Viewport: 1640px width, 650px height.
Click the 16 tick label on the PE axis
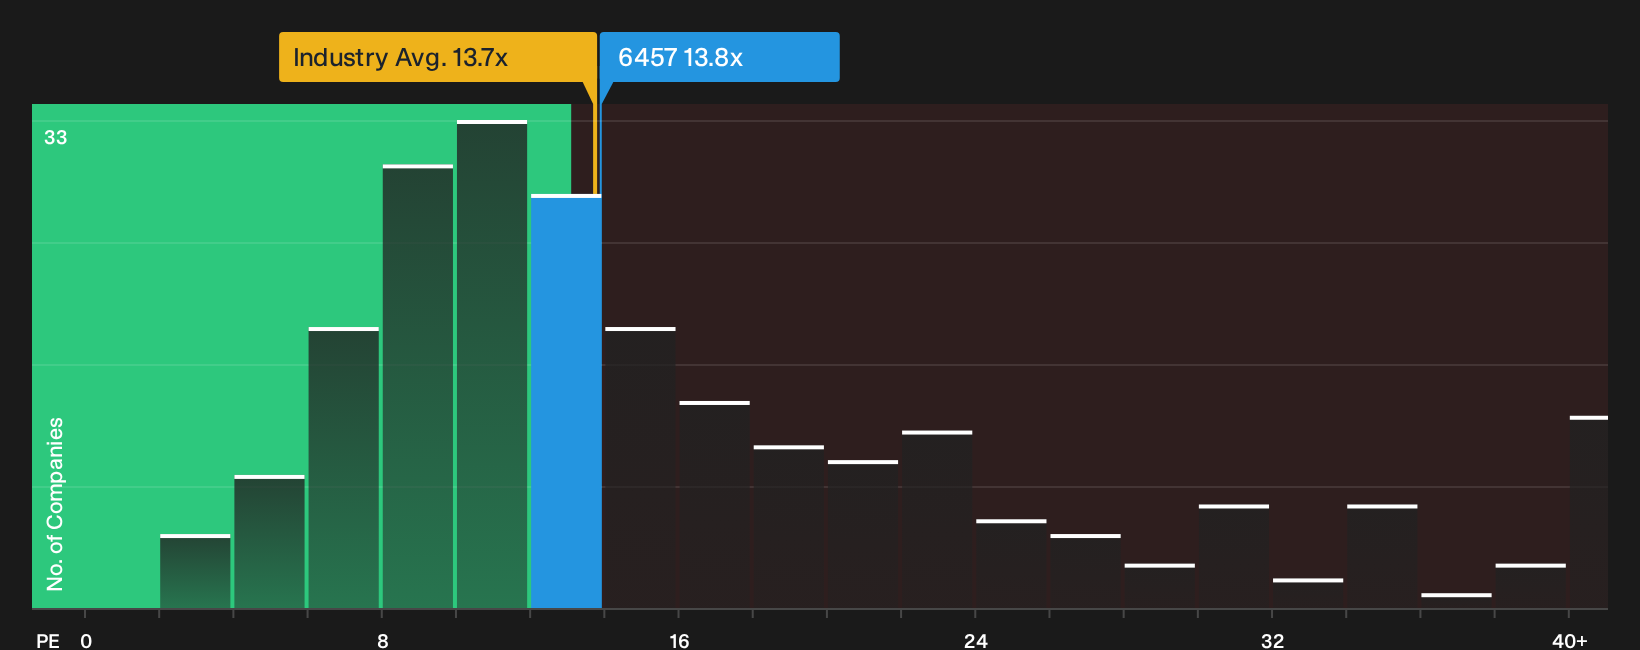point(679,641)
